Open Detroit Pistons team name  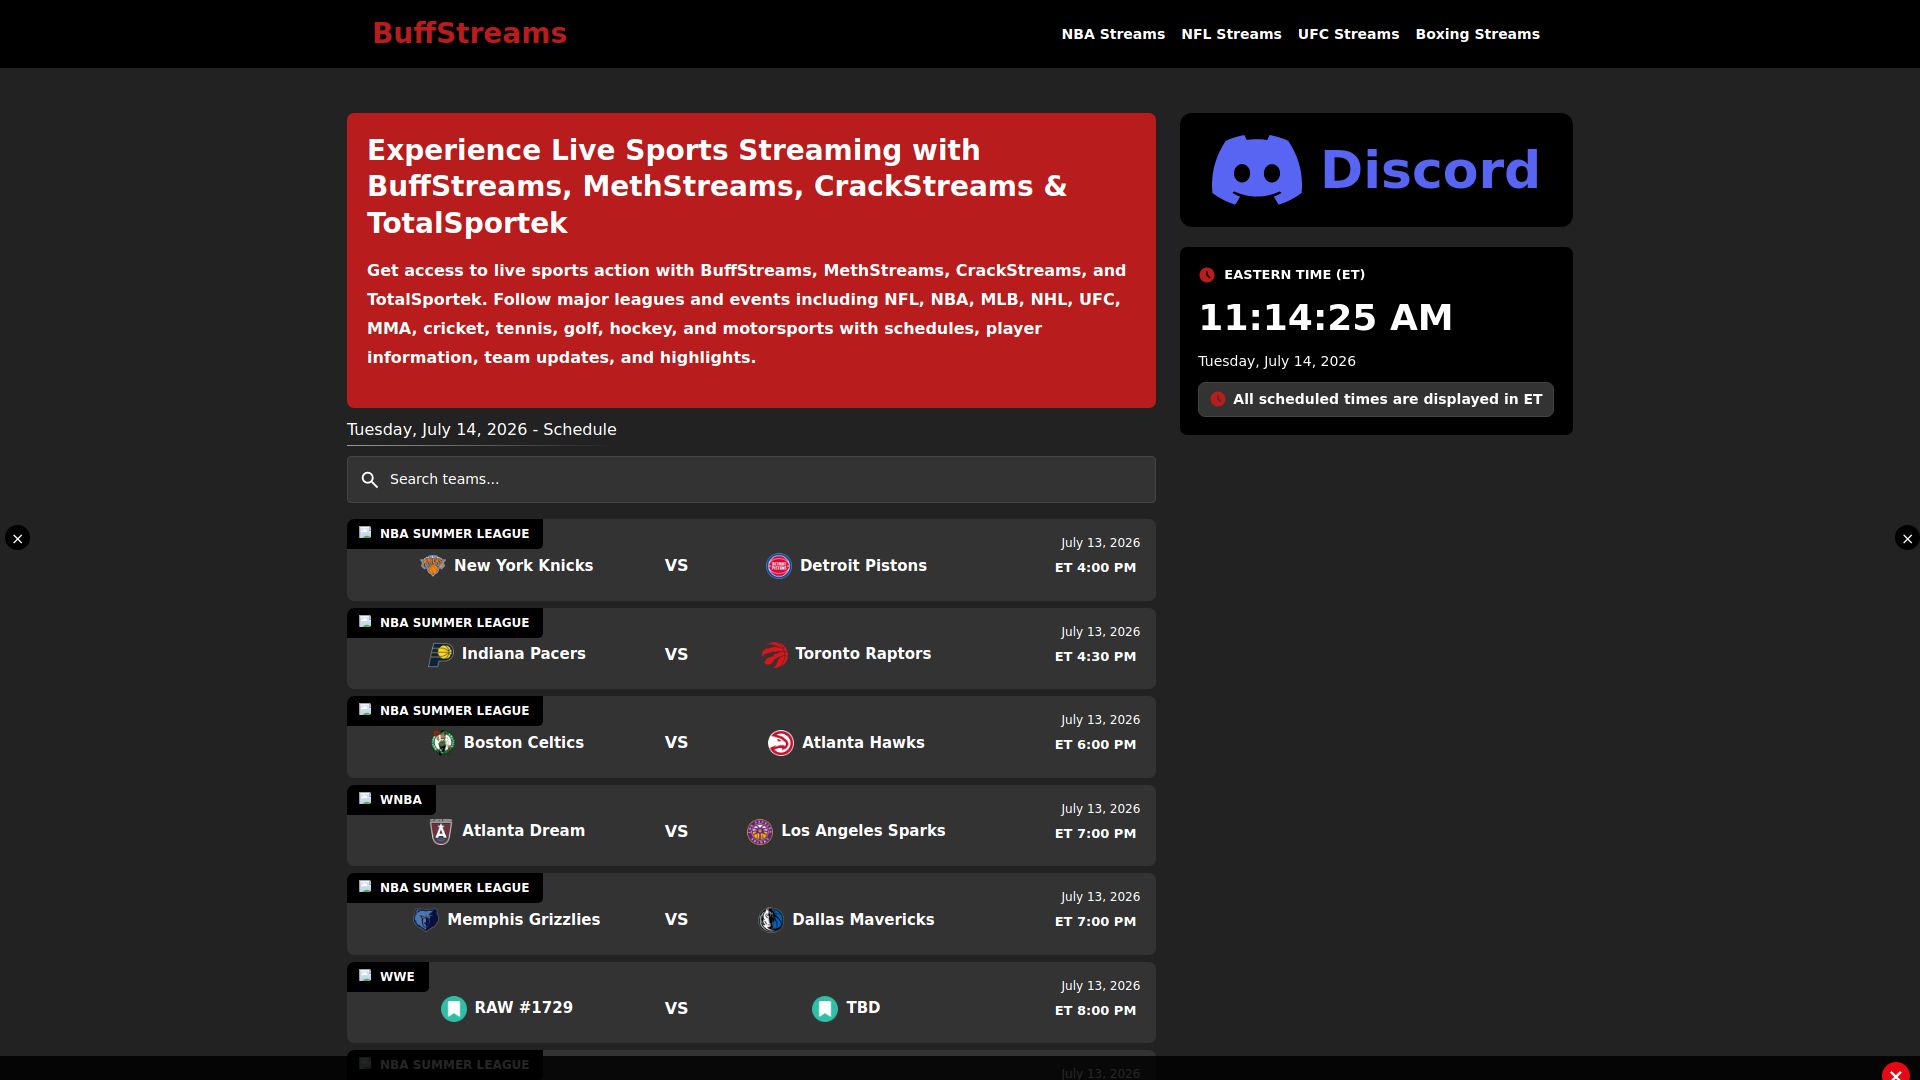click(863, 566)
